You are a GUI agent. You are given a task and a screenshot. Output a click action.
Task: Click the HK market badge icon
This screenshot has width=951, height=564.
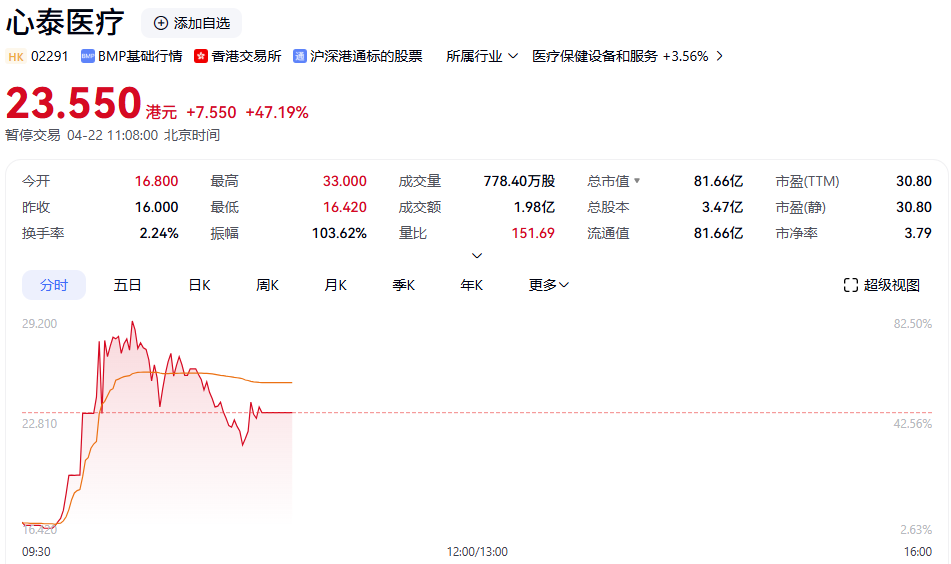coord(16,56)
